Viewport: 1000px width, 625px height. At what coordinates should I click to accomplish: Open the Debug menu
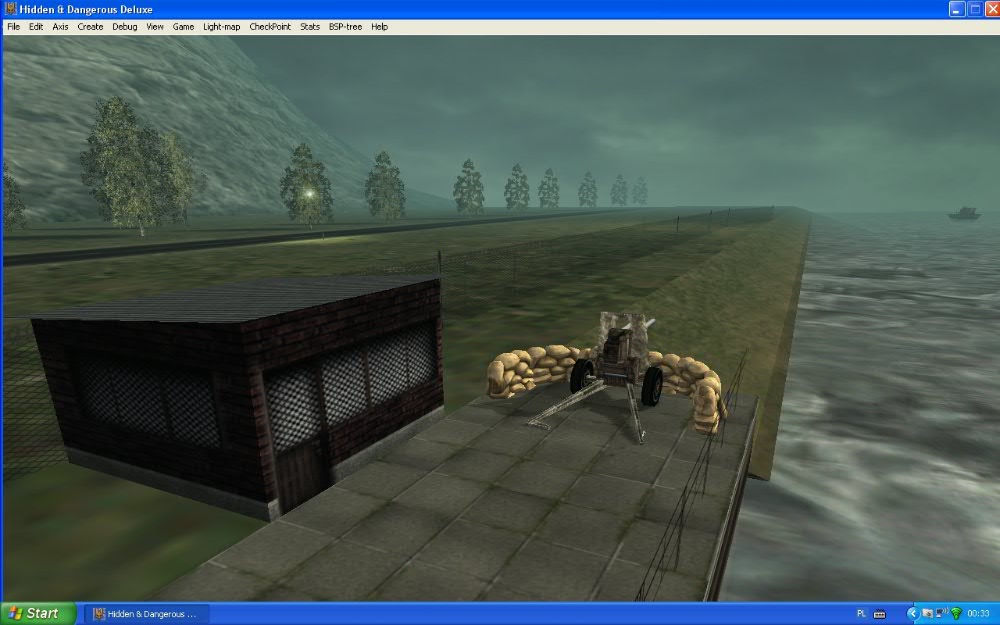(x=124, y=27)
